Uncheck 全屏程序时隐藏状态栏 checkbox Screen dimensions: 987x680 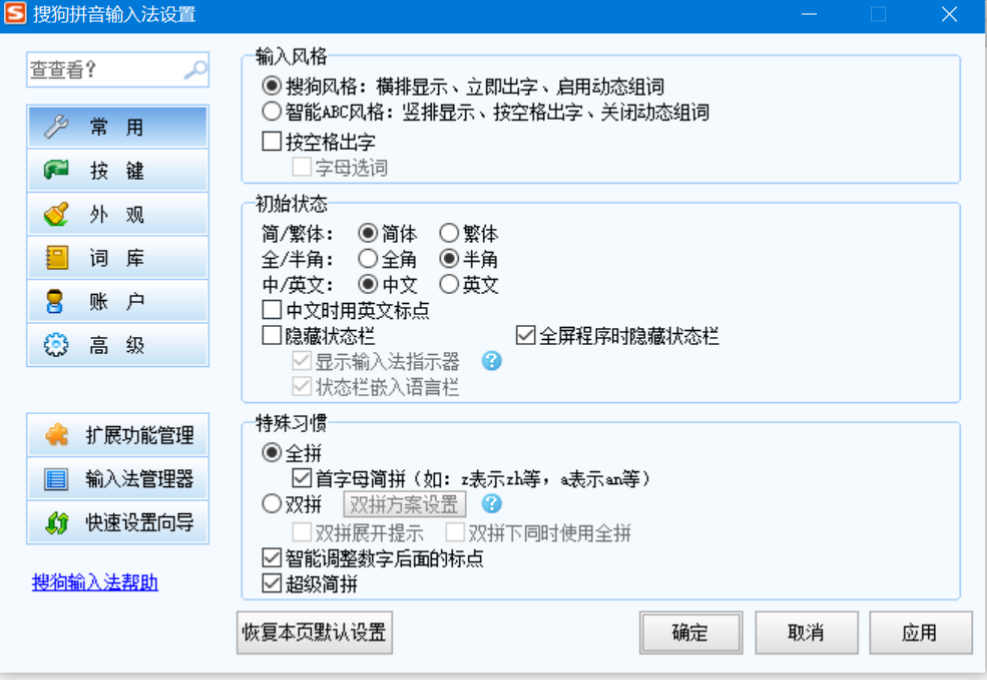pos(525,335)
